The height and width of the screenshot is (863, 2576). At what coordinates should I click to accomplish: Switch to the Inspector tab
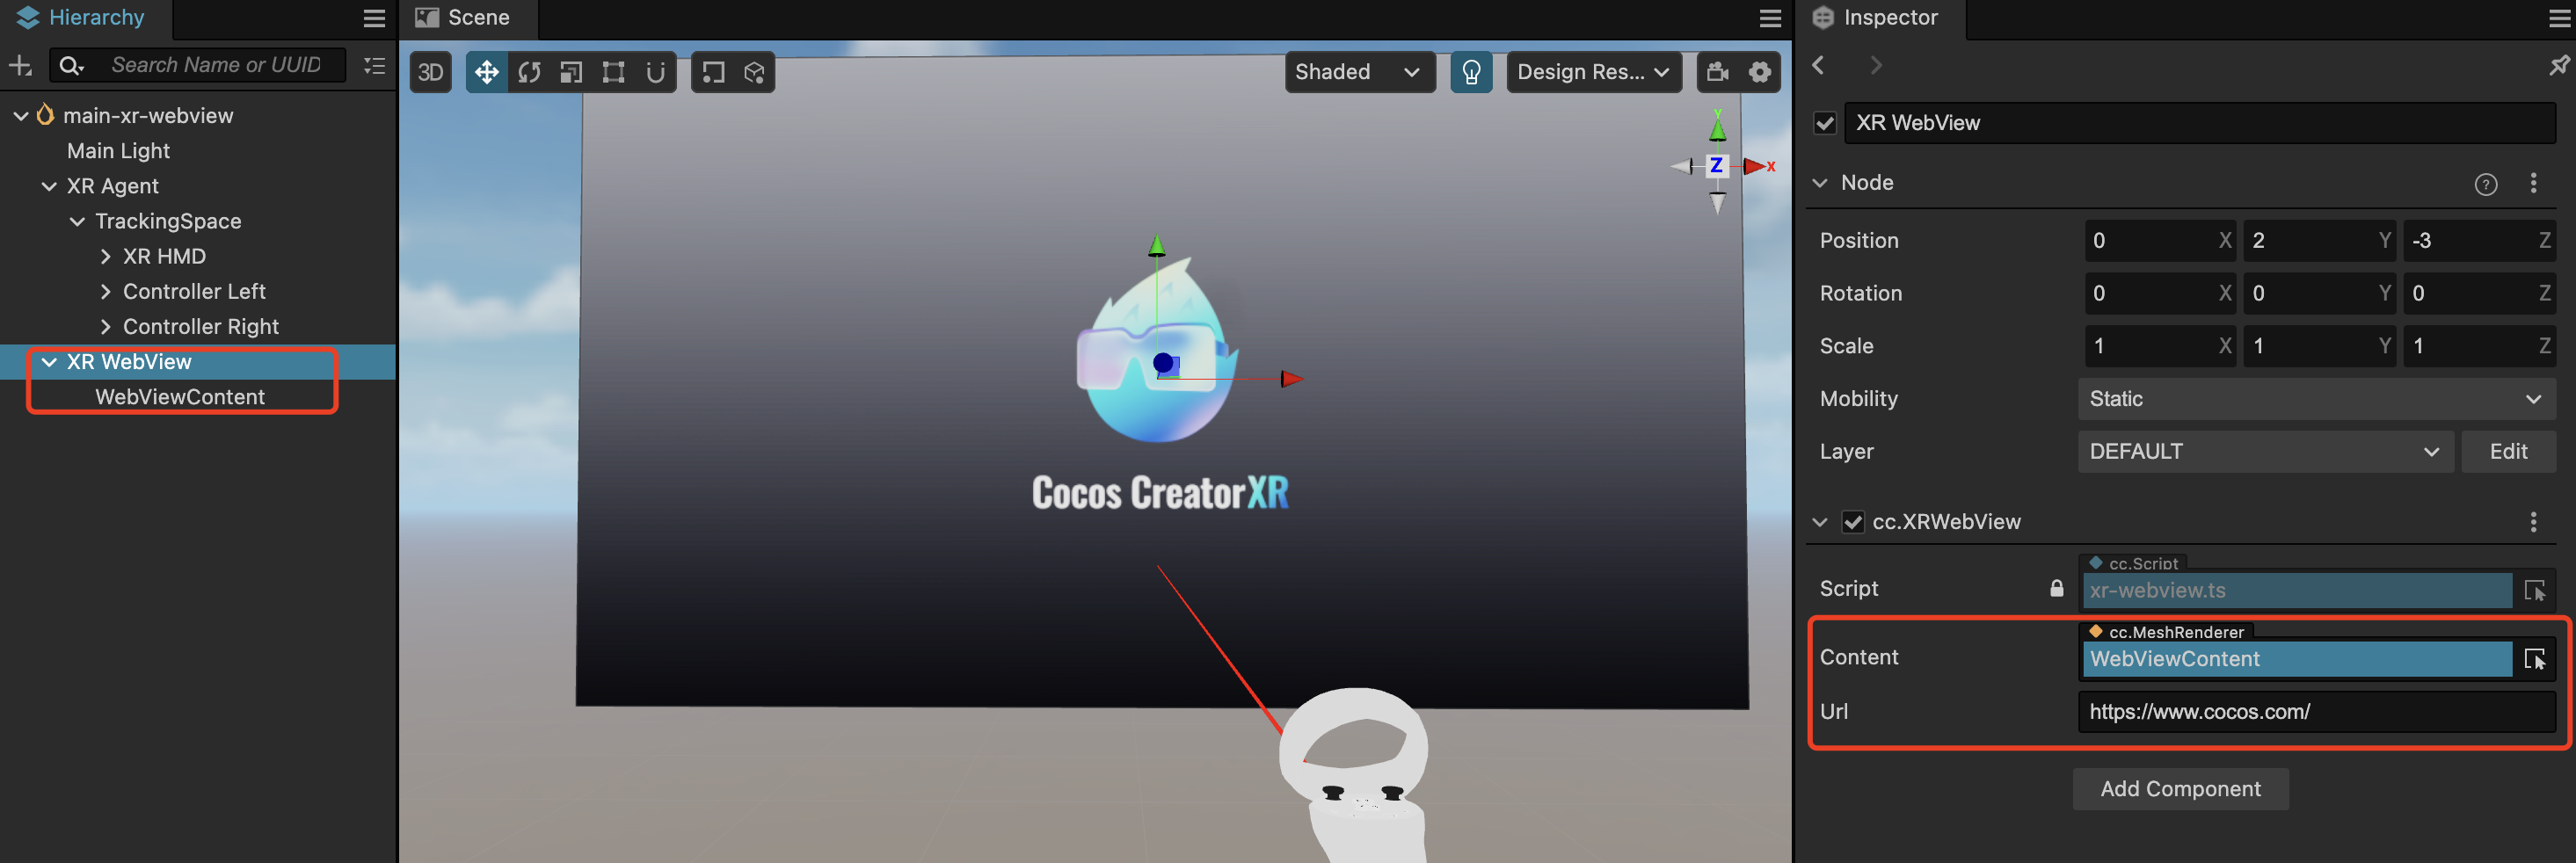tap(1878, 18)
